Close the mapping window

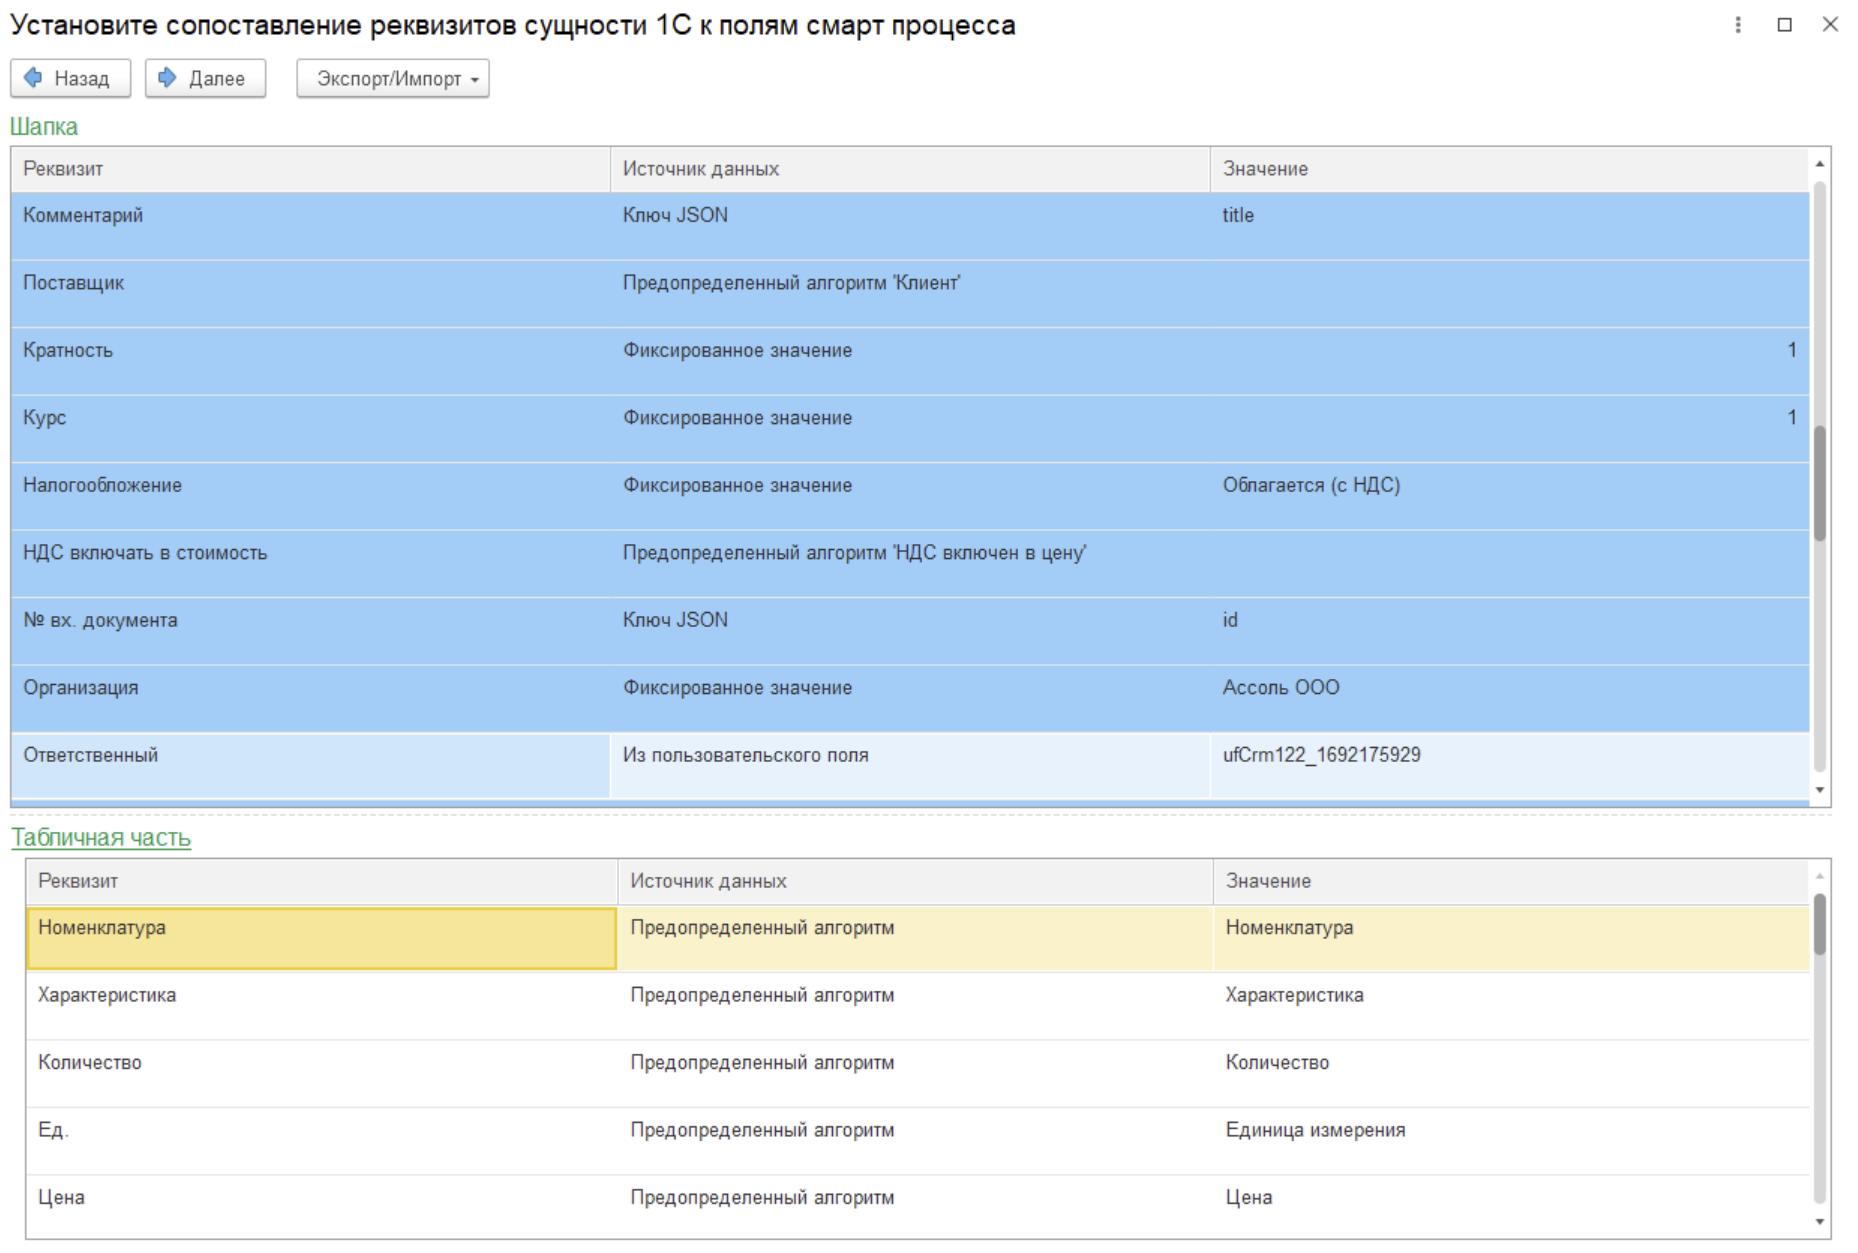(x=1830, y=25)
